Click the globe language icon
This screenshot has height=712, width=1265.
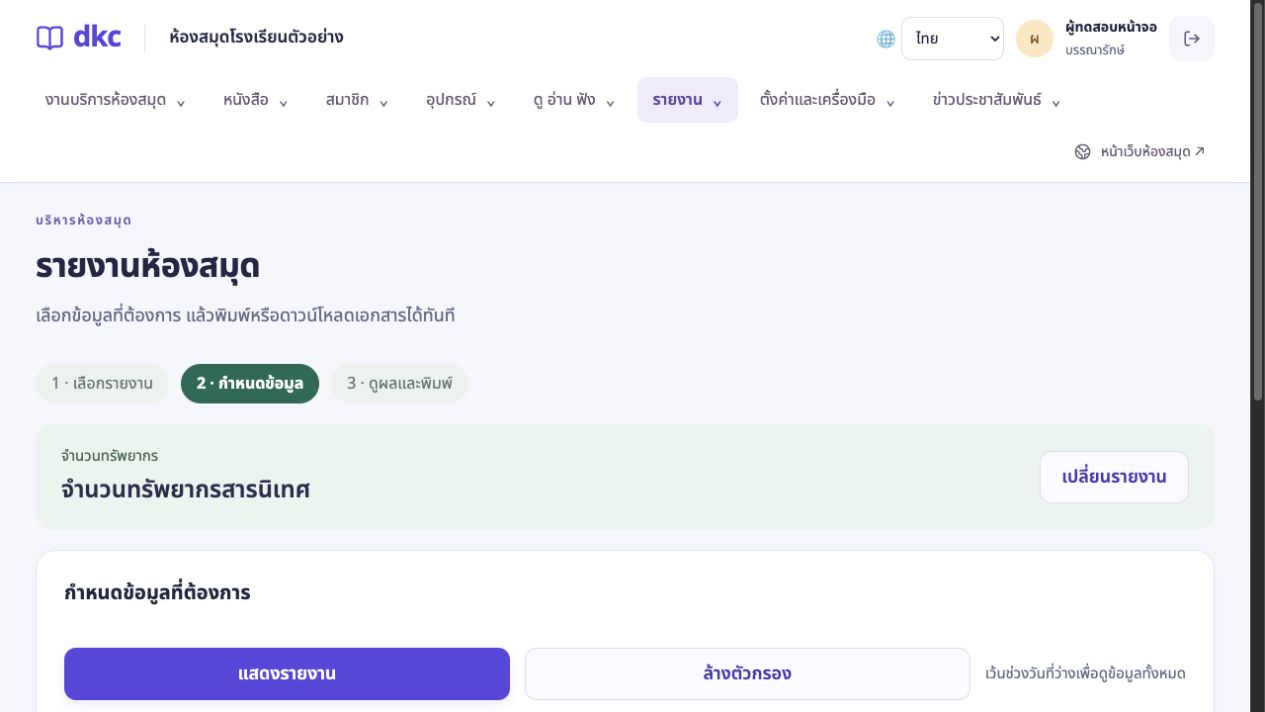coord(886,39)
